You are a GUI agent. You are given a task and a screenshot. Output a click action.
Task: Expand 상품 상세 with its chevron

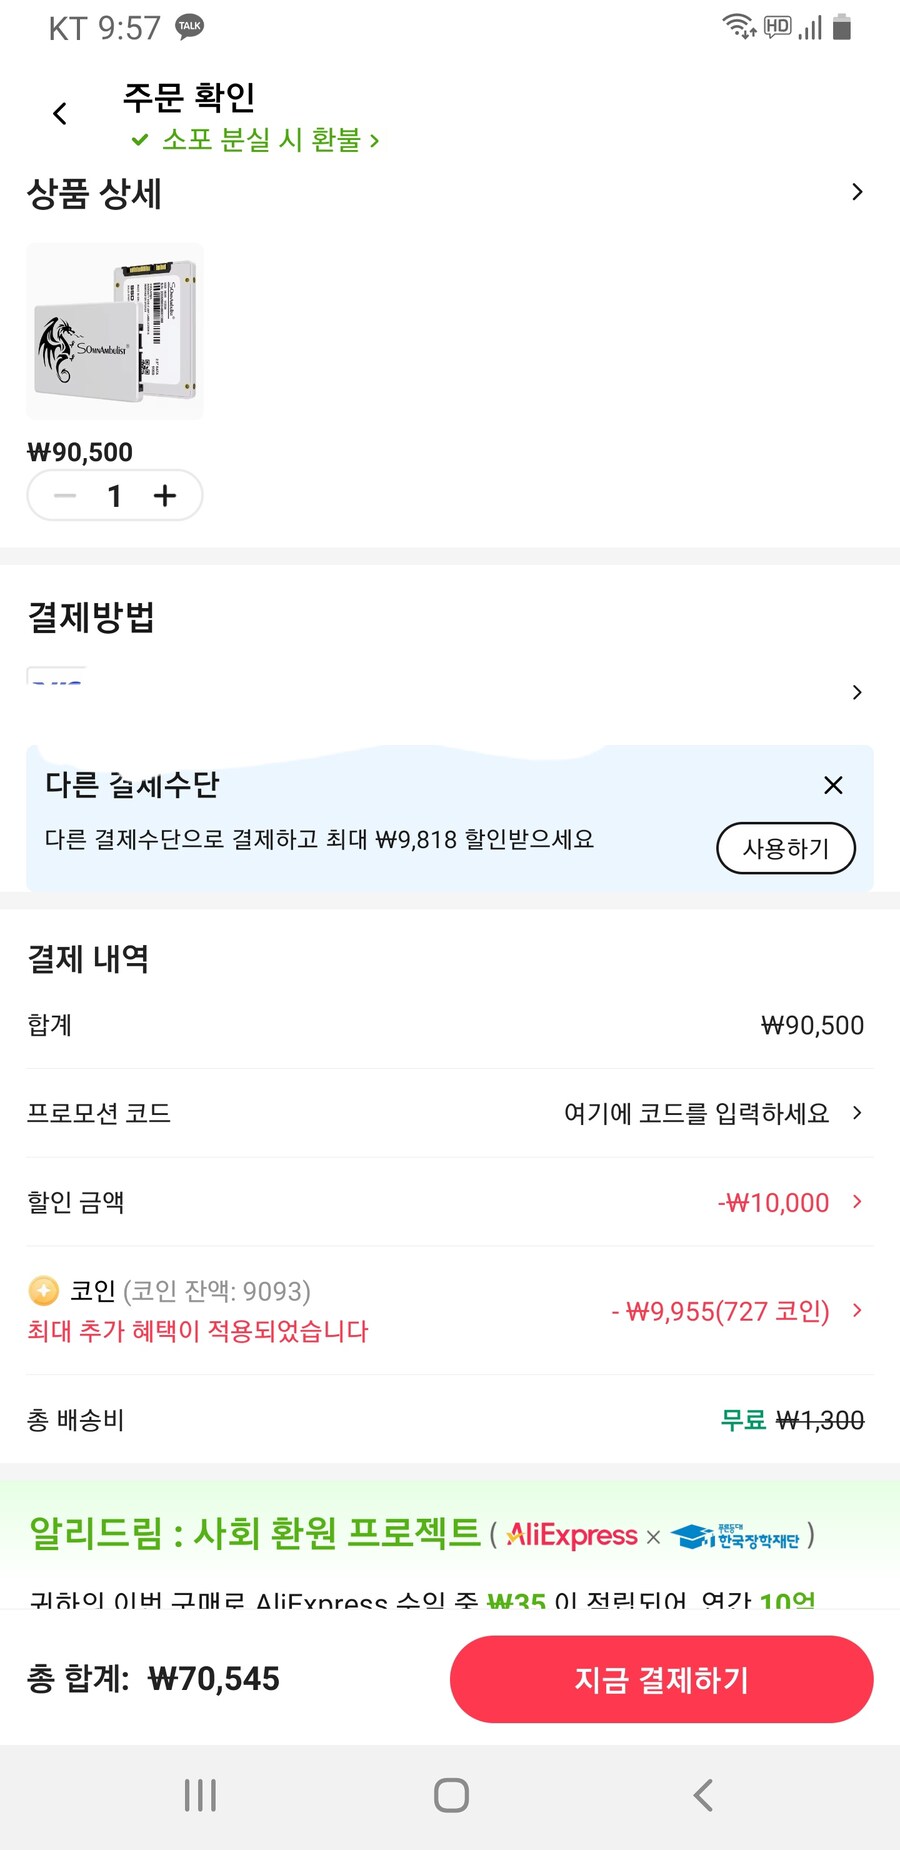click(857, 192)
